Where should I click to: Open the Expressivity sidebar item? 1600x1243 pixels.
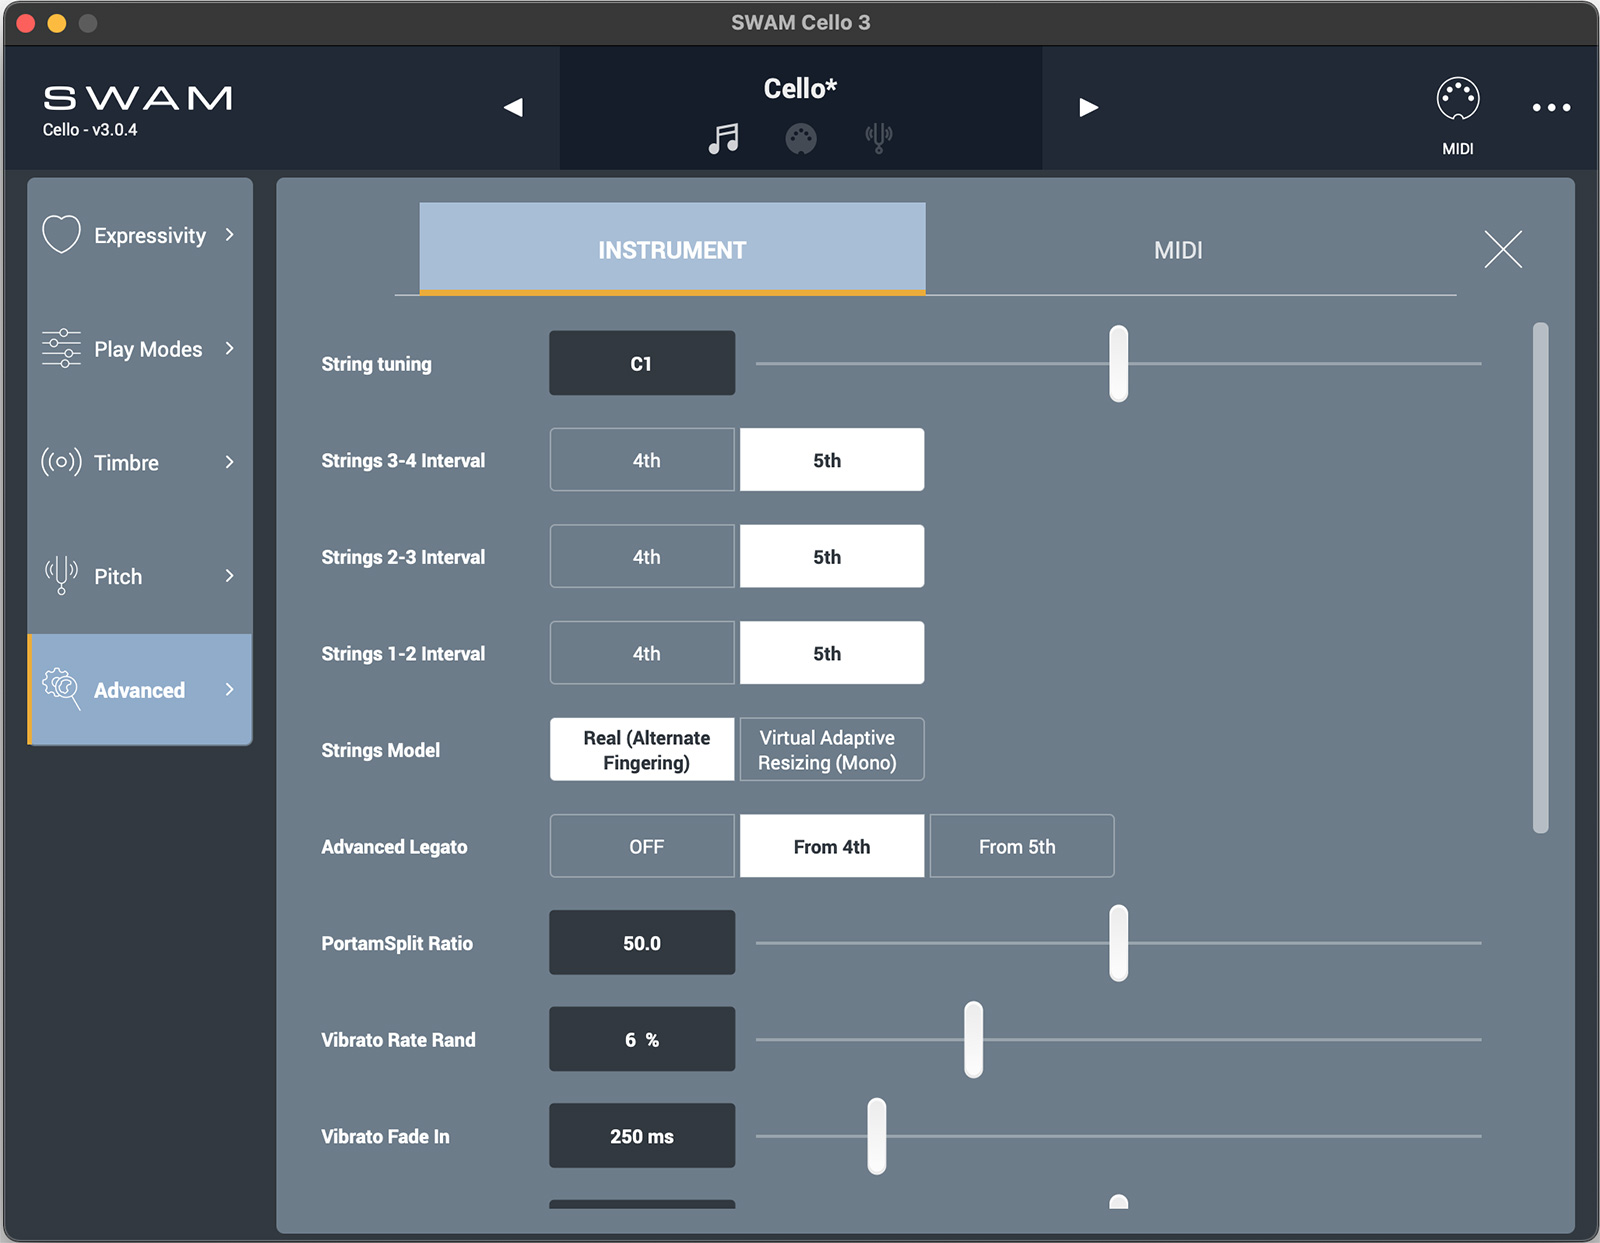[140, 235]
